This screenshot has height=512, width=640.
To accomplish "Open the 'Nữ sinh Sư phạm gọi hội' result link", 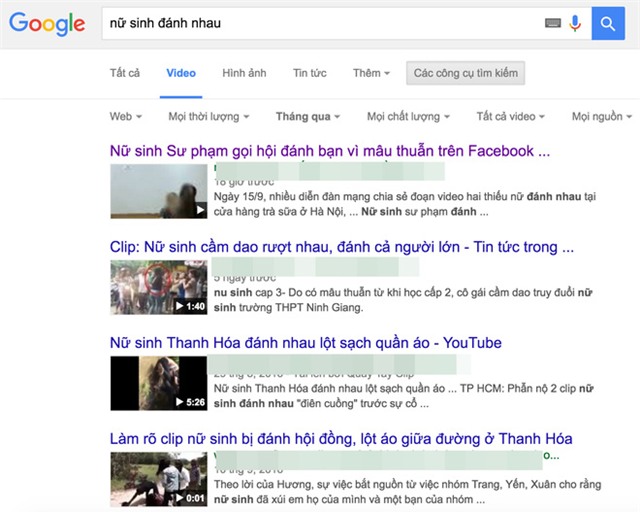I will click(x=329, y=151).
